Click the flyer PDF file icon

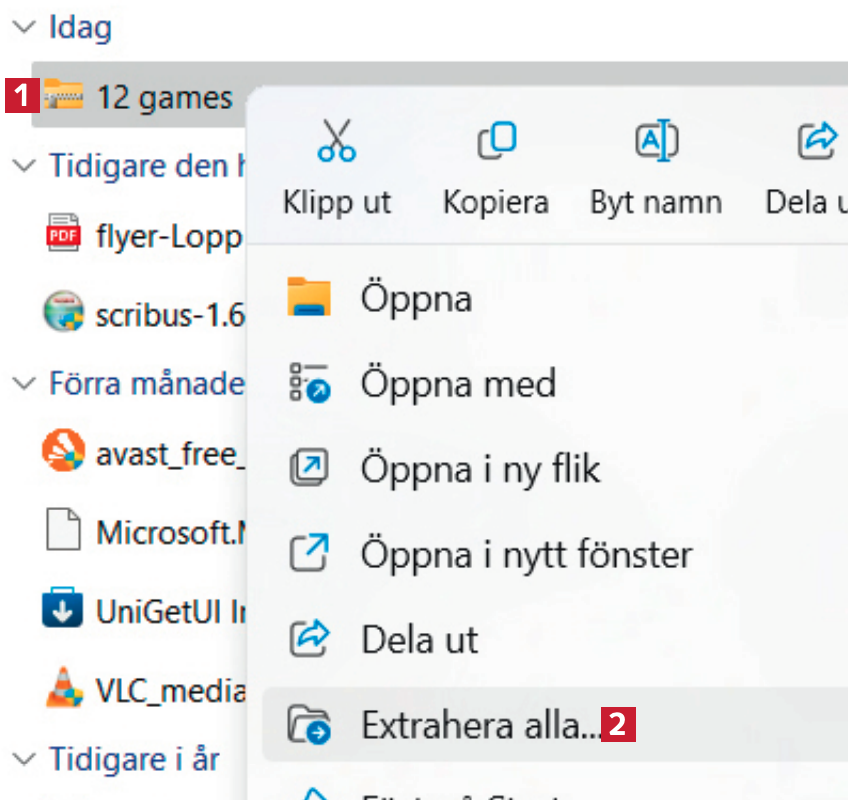pos(65,234)
